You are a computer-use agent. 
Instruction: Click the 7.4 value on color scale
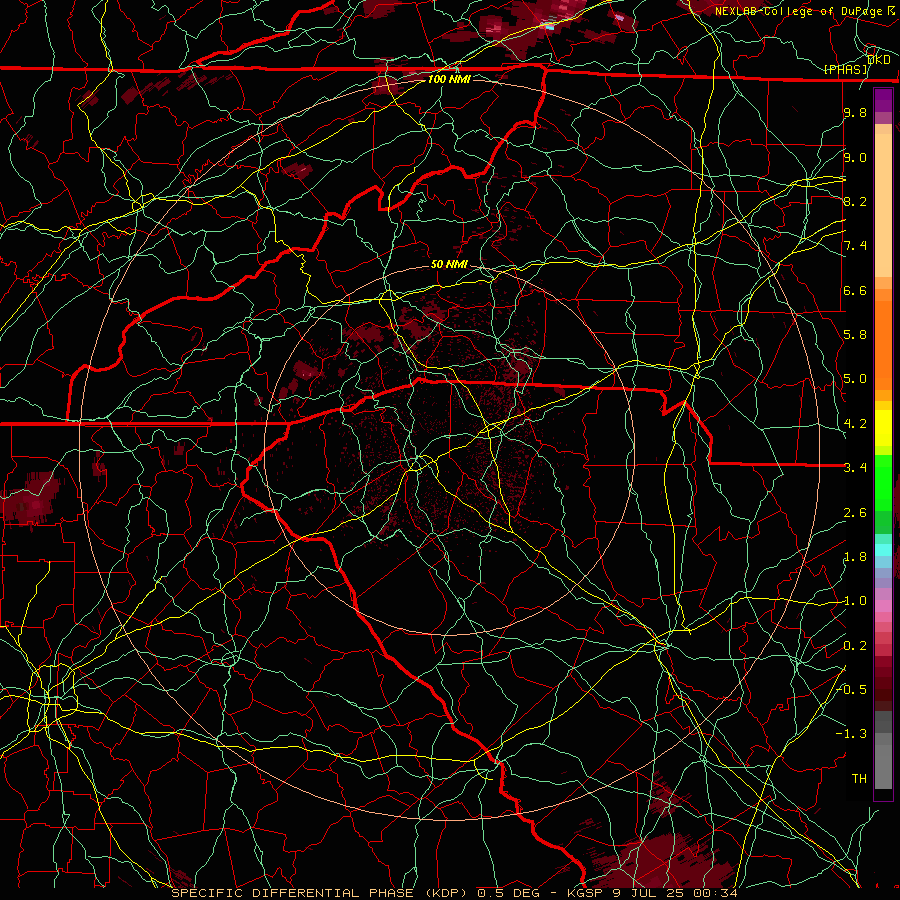(855, 246)
